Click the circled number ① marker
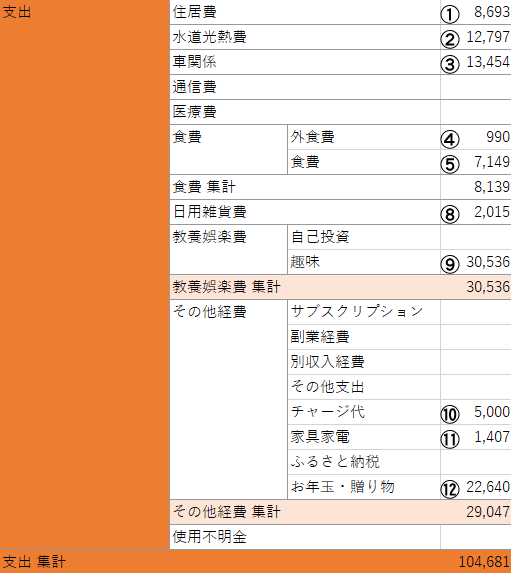Screen dimensions: 511x573 tap(450, 15)
